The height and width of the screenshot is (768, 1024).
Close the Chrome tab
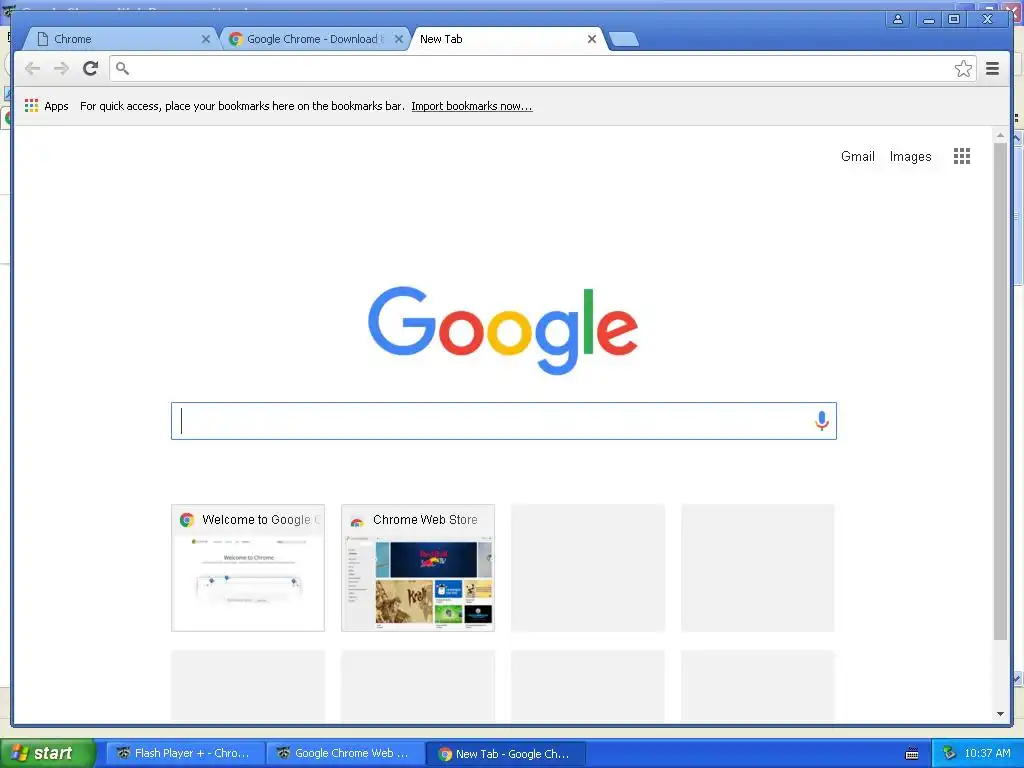(206, 39)
